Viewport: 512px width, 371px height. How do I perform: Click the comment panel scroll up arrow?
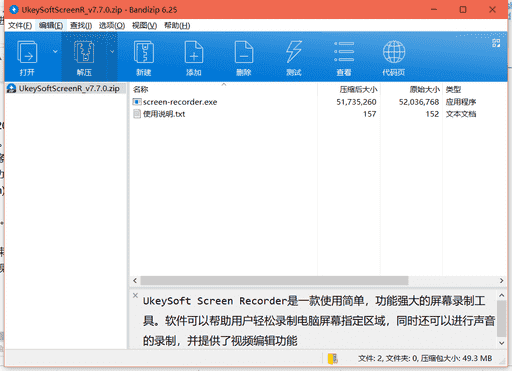click(501, 295)
